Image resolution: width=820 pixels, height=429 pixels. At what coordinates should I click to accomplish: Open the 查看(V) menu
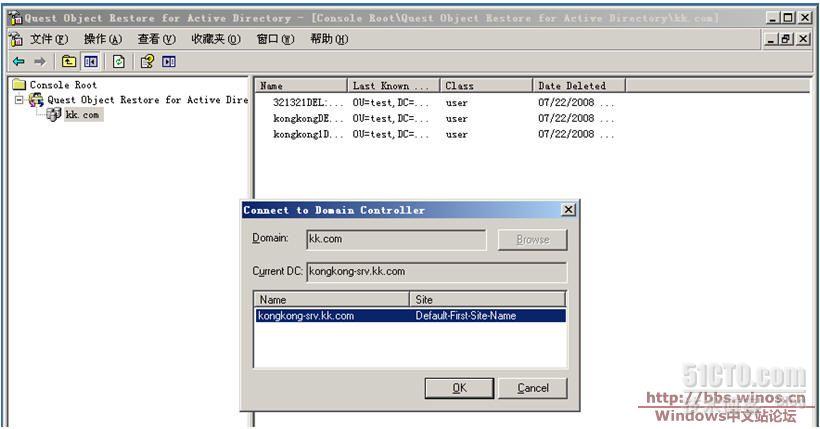pyautogui.click(x=156, y=39)
